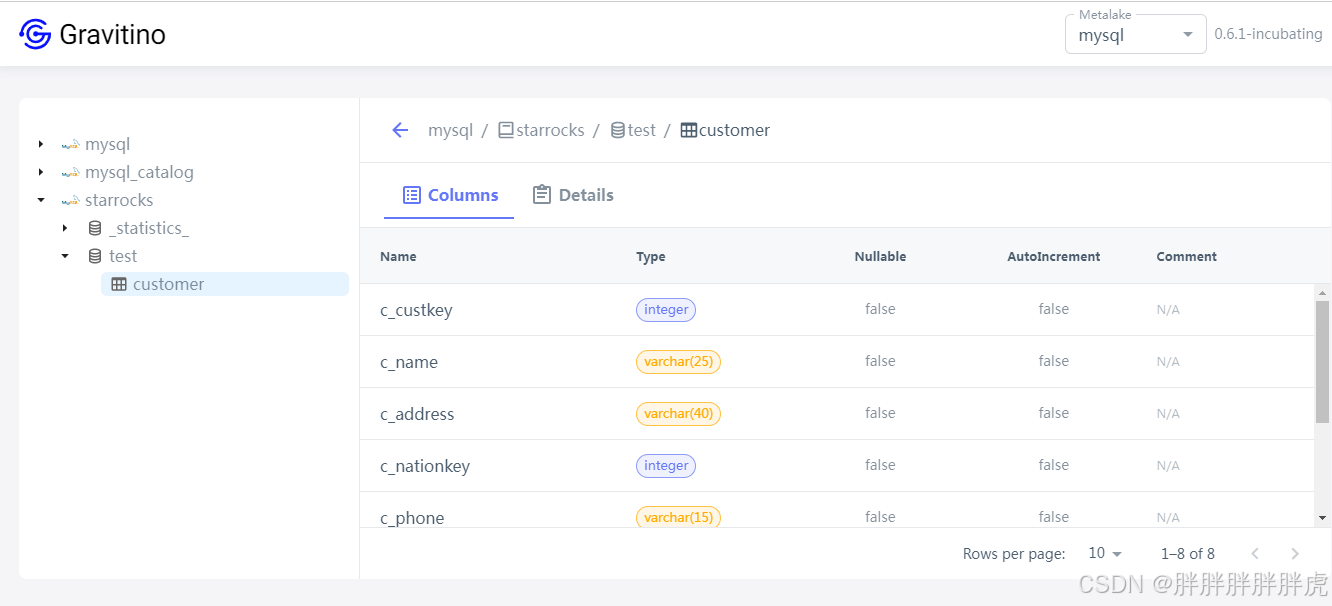Click the c_address column name
The image size is (1332, 606).
point(417,414)
